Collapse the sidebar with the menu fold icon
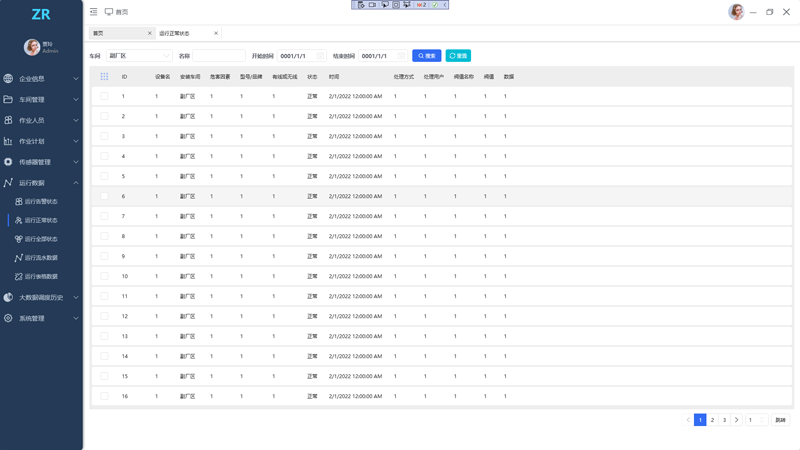 (93, 12)
